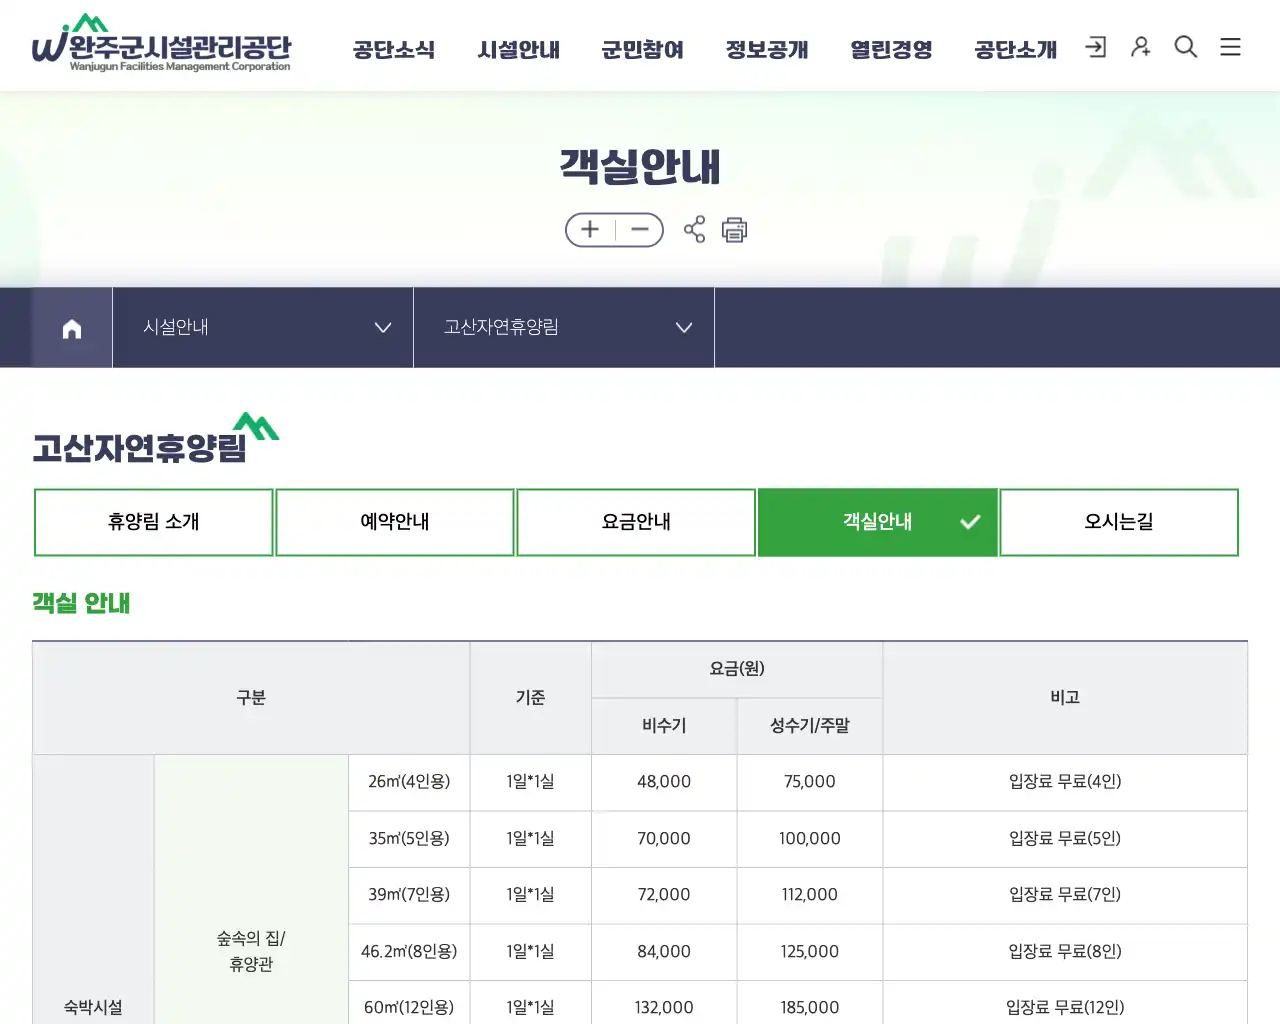The width and height of the screenshot is (1280, 1024).
Task: Click the 100,000 peak price
Action: (x=810, y=839)
